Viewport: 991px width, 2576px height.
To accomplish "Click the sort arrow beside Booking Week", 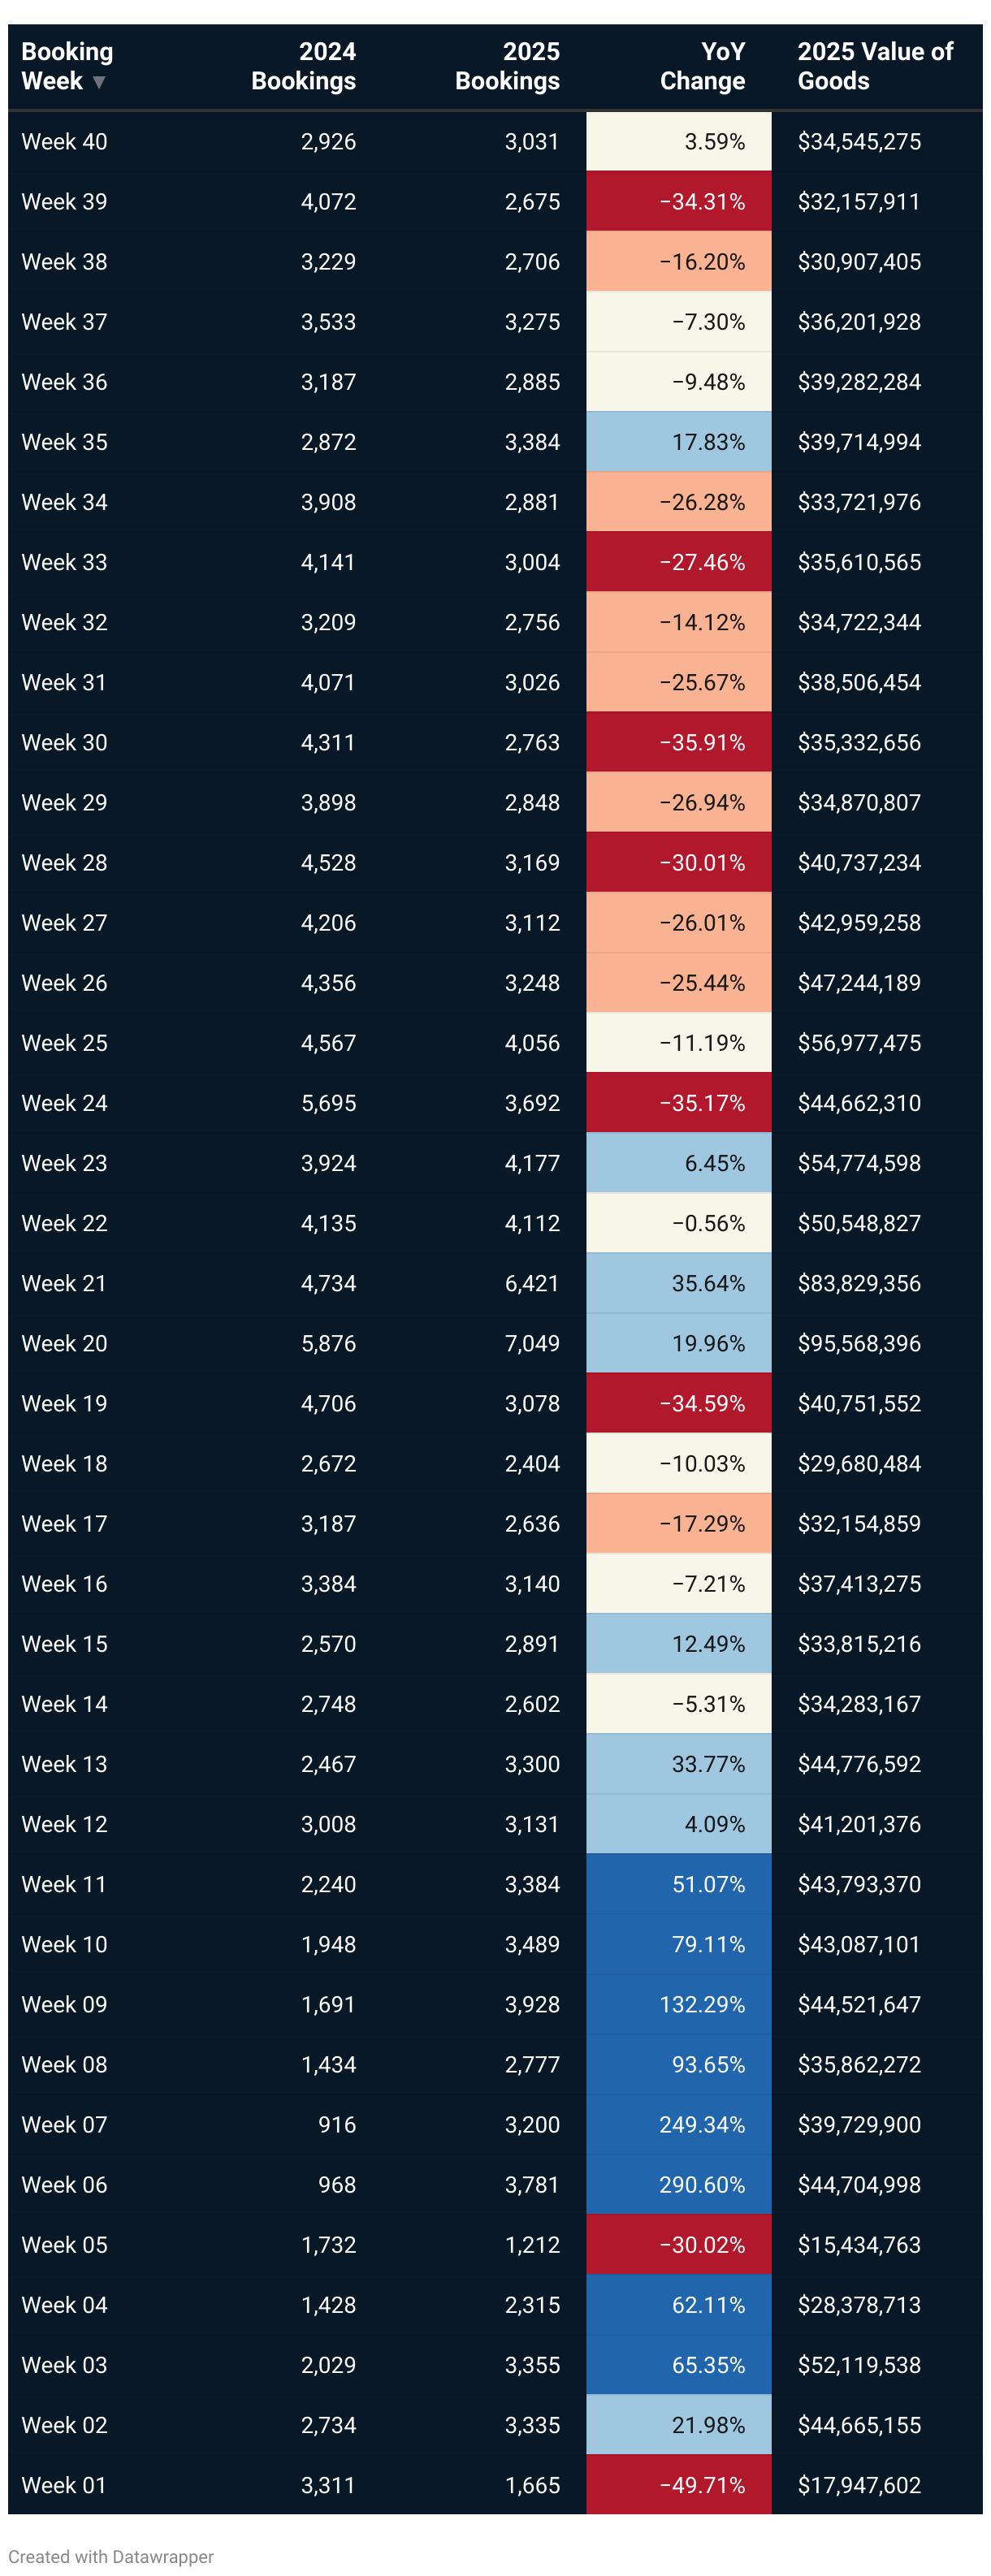I will 99,82.
